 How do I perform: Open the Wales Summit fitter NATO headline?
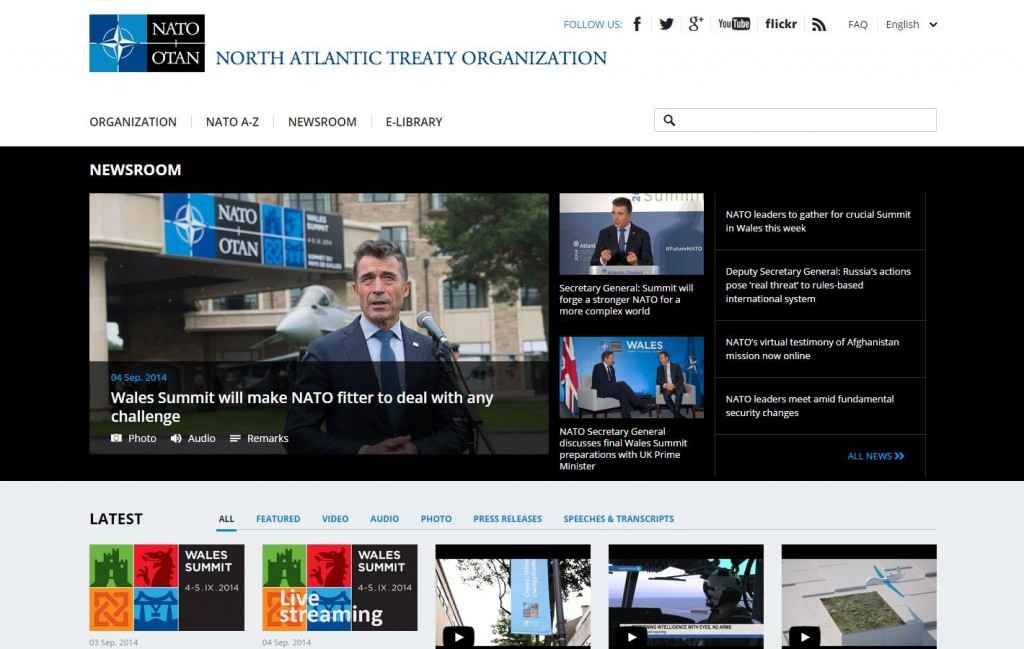tap(302, 407)
